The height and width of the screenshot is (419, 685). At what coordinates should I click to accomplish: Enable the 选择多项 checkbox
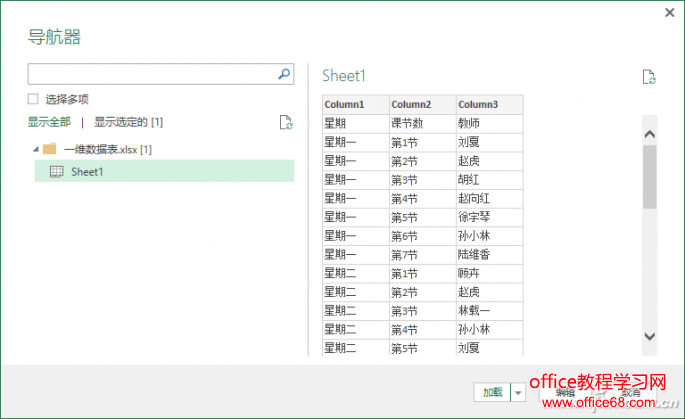(34, 99)
